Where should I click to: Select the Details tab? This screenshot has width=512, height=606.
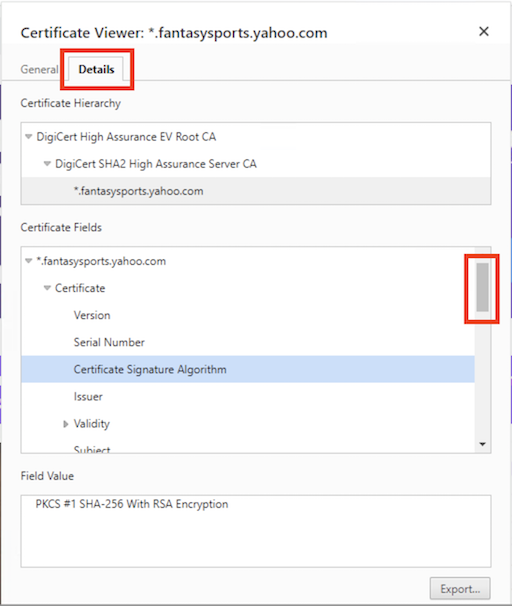[96, 69]
